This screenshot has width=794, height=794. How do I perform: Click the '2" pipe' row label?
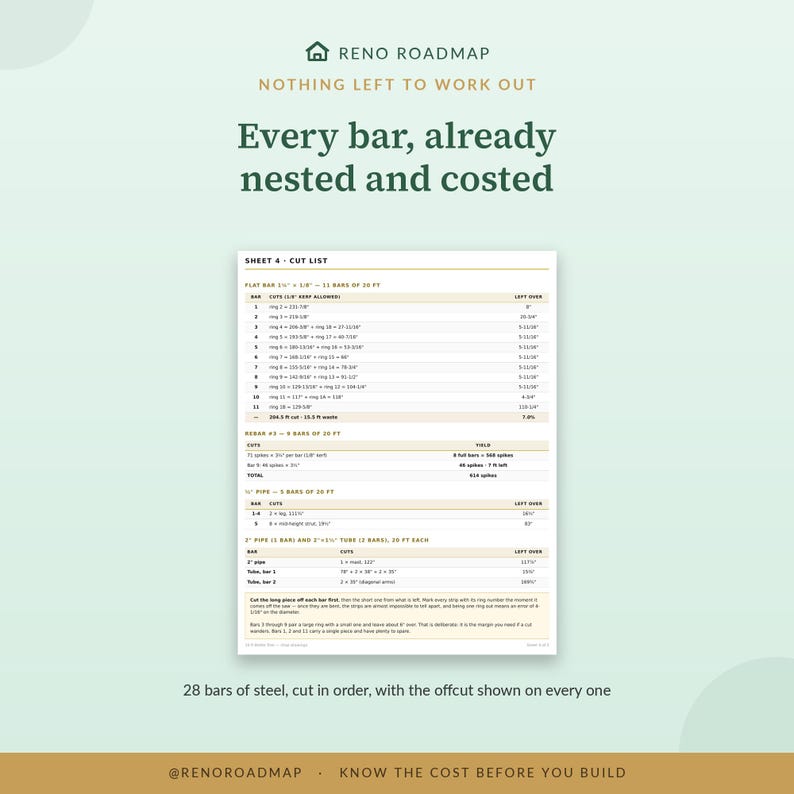pos(256,562)
